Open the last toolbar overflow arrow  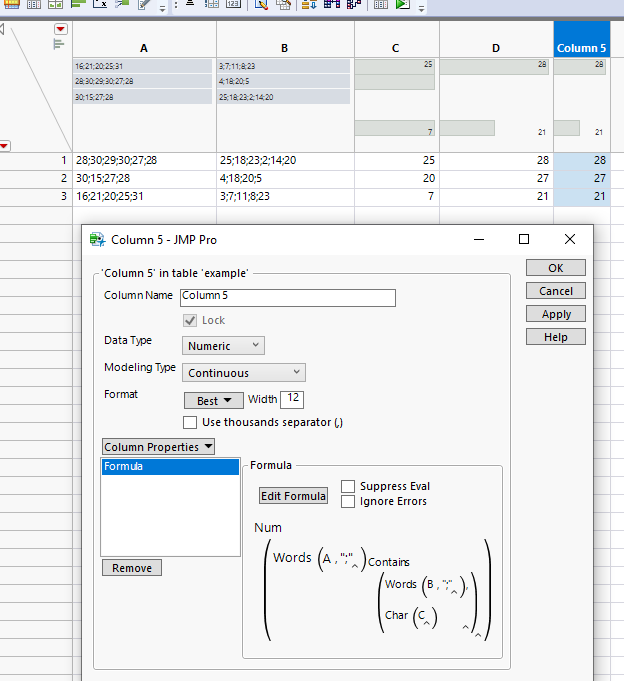click(x=421, y=8)
